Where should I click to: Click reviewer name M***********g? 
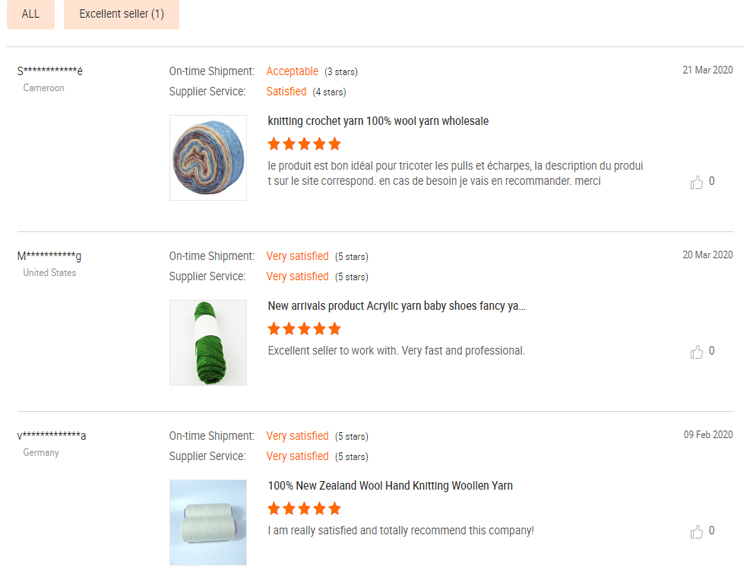[49, 256]
